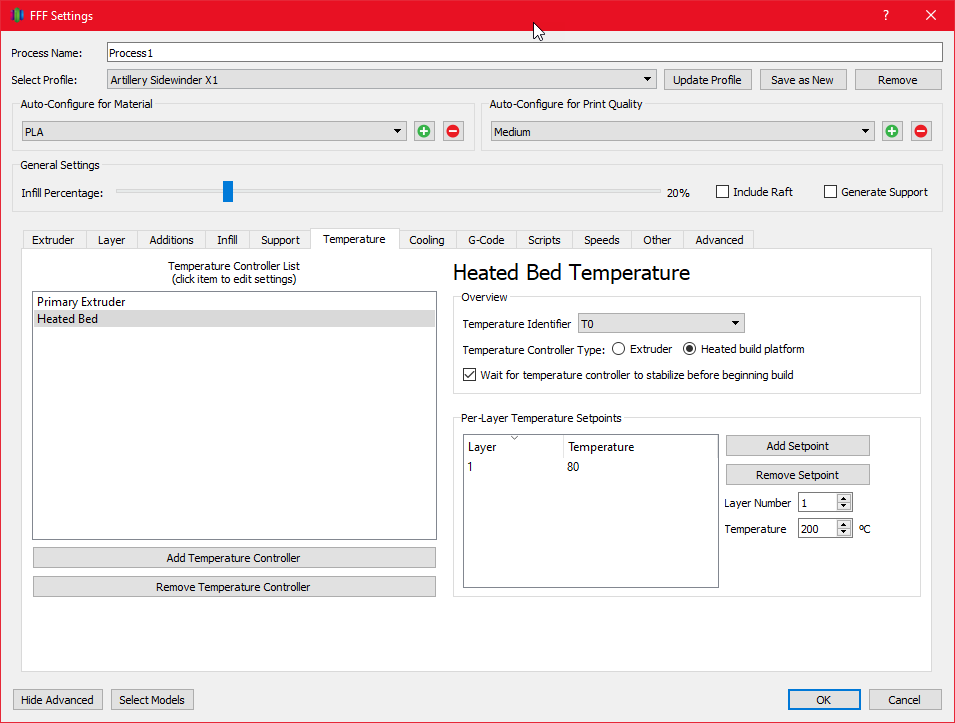Screen dimensions: 955x723
Task: Remove the PLA material configuration (red minus)
Action: (x=453, y=131)
